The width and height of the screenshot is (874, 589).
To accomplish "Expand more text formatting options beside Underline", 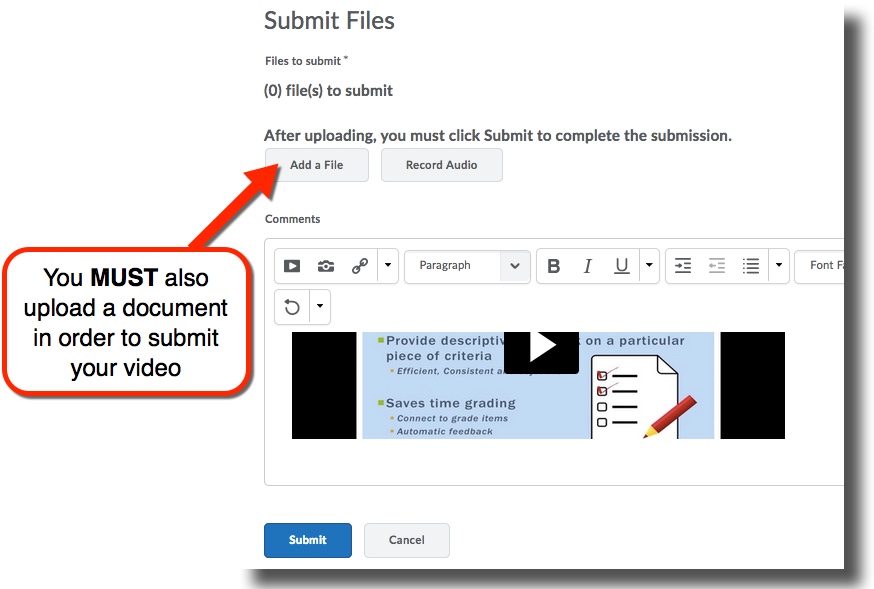I will point(649,266).
